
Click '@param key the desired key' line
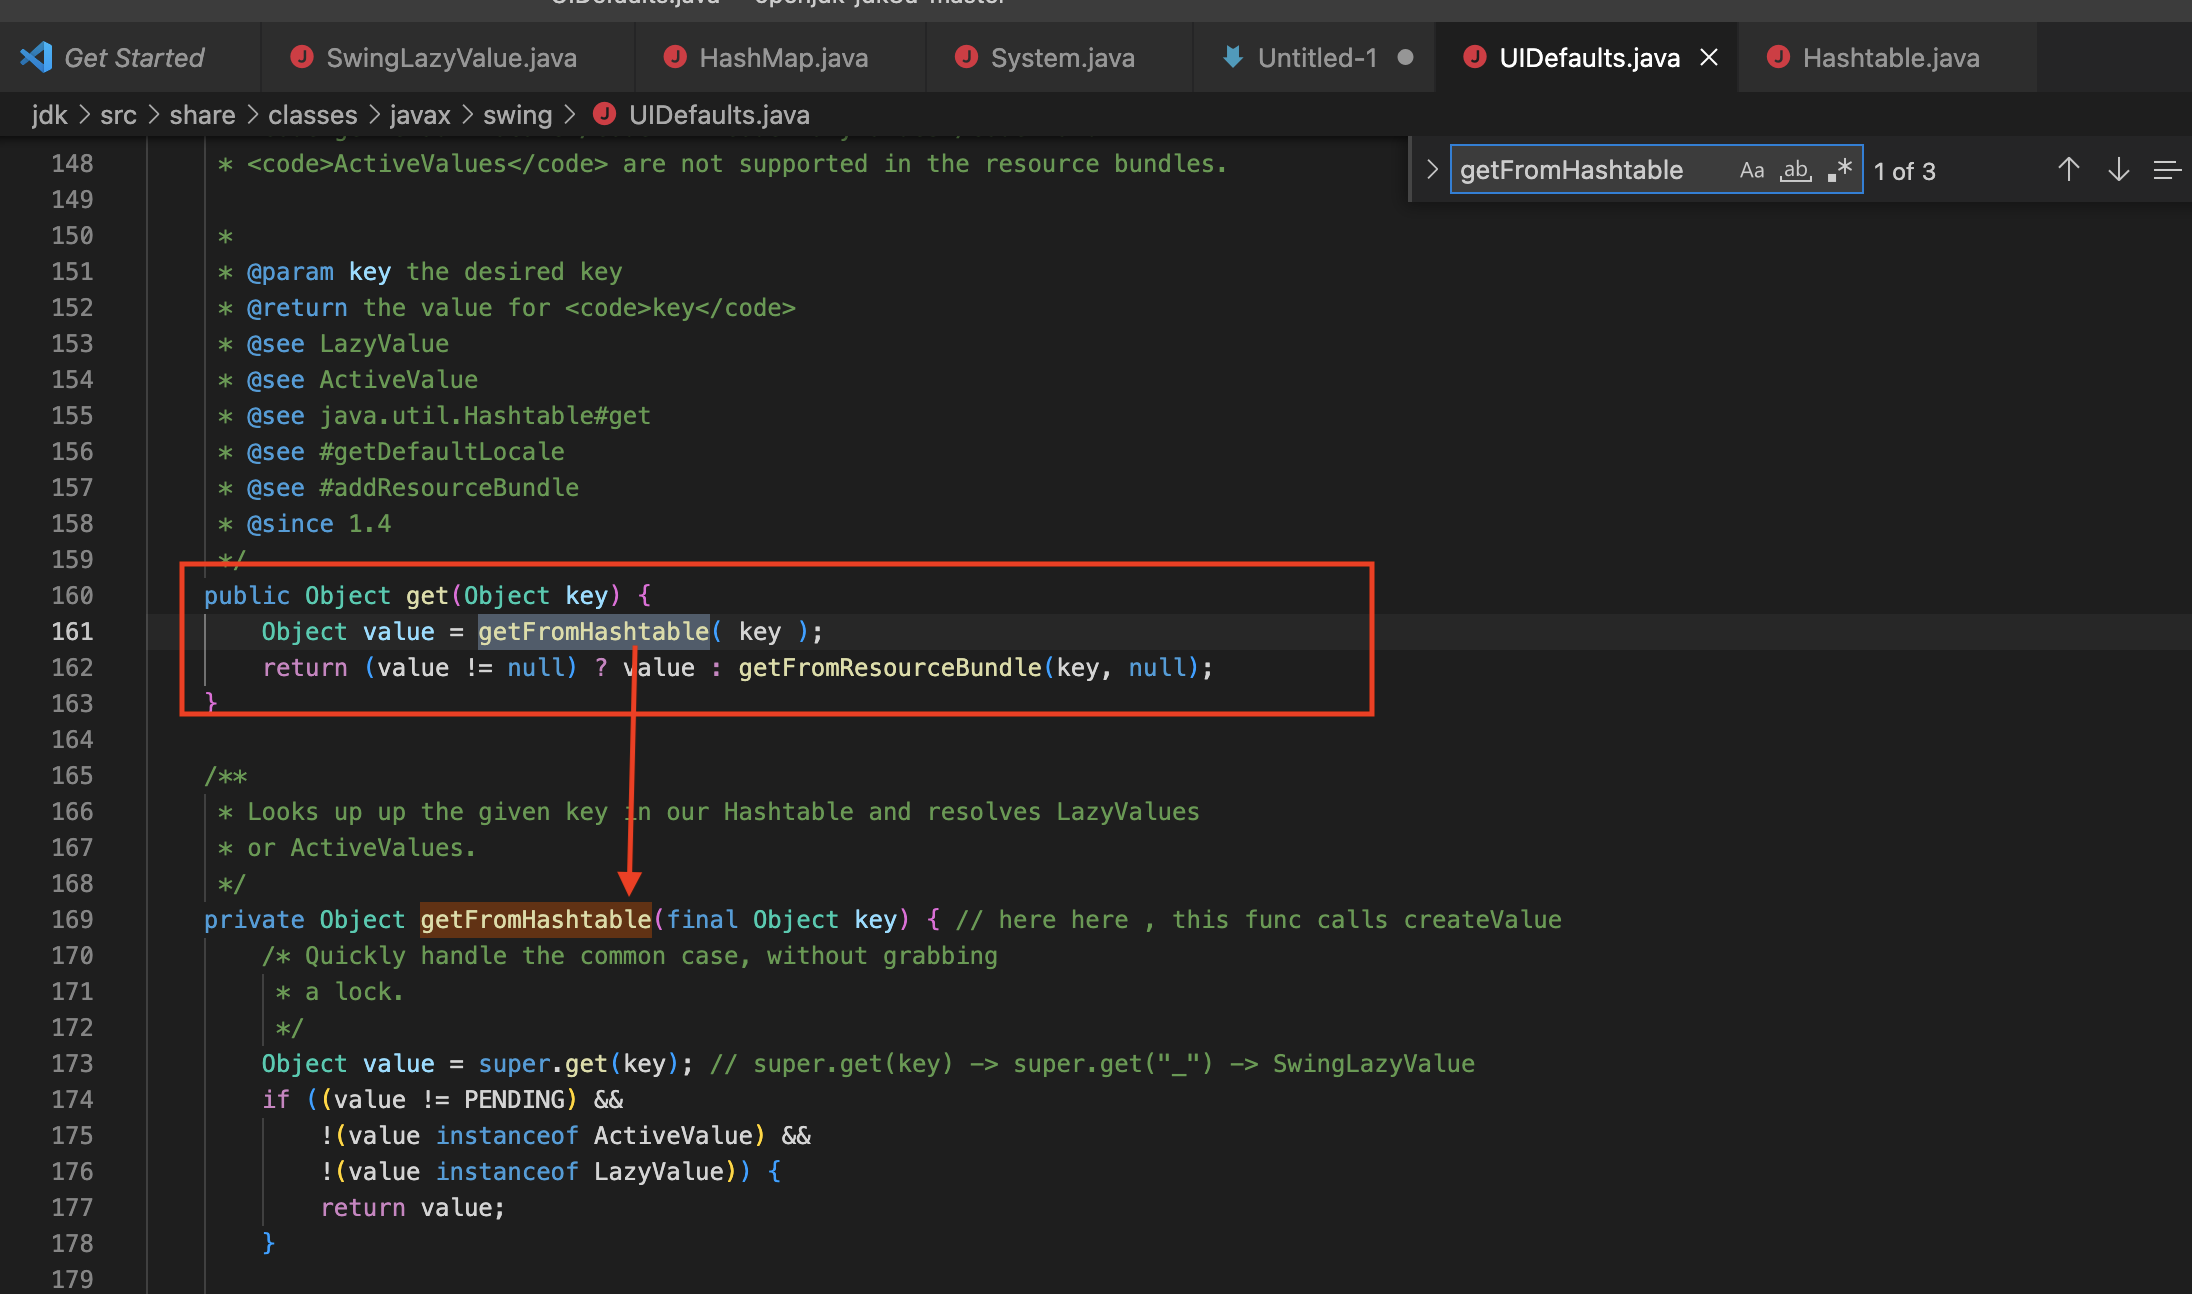tap(434, 271)
